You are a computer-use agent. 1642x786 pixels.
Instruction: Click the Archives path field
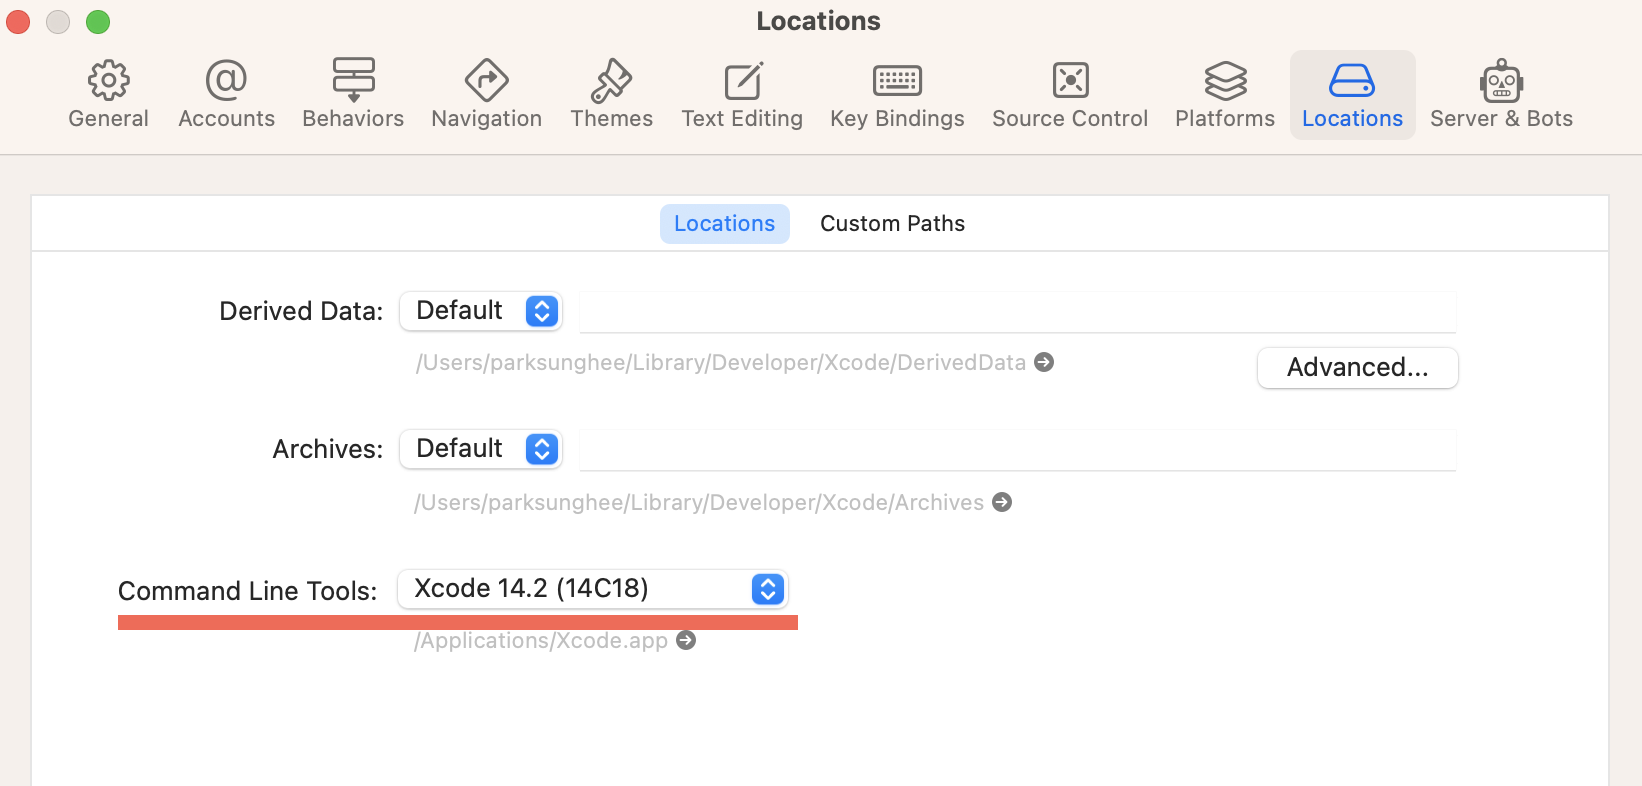[x=1017, y=449]
